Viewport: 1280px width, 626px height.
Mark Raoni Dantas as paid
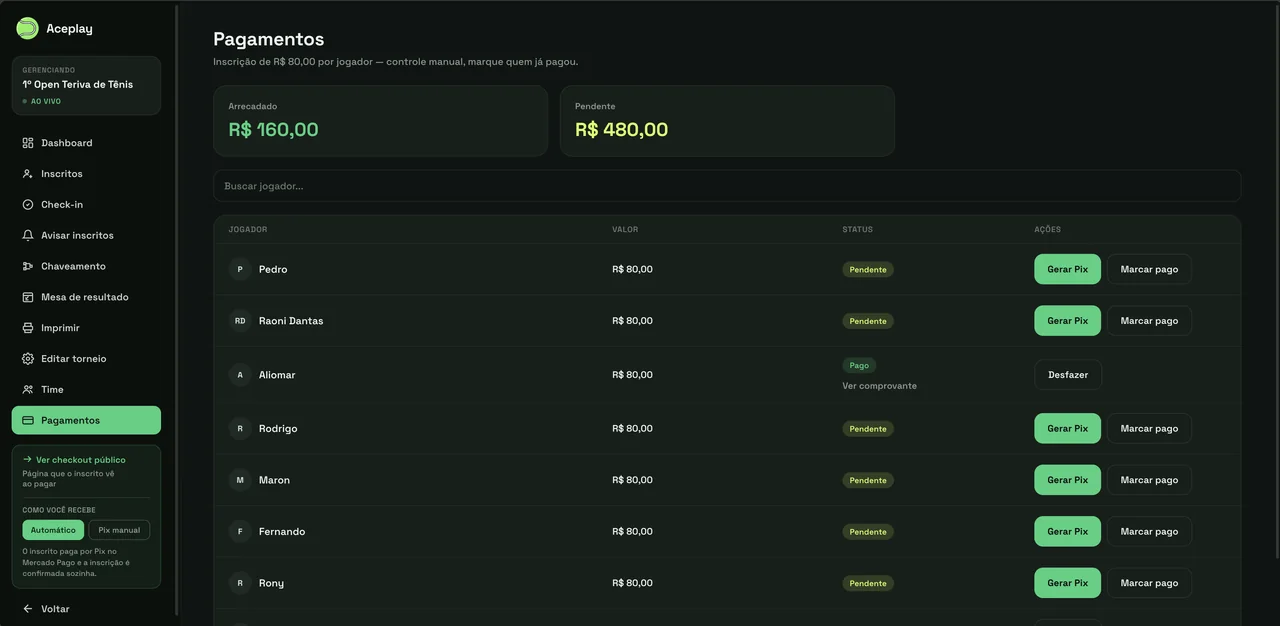pos(1149,321)
